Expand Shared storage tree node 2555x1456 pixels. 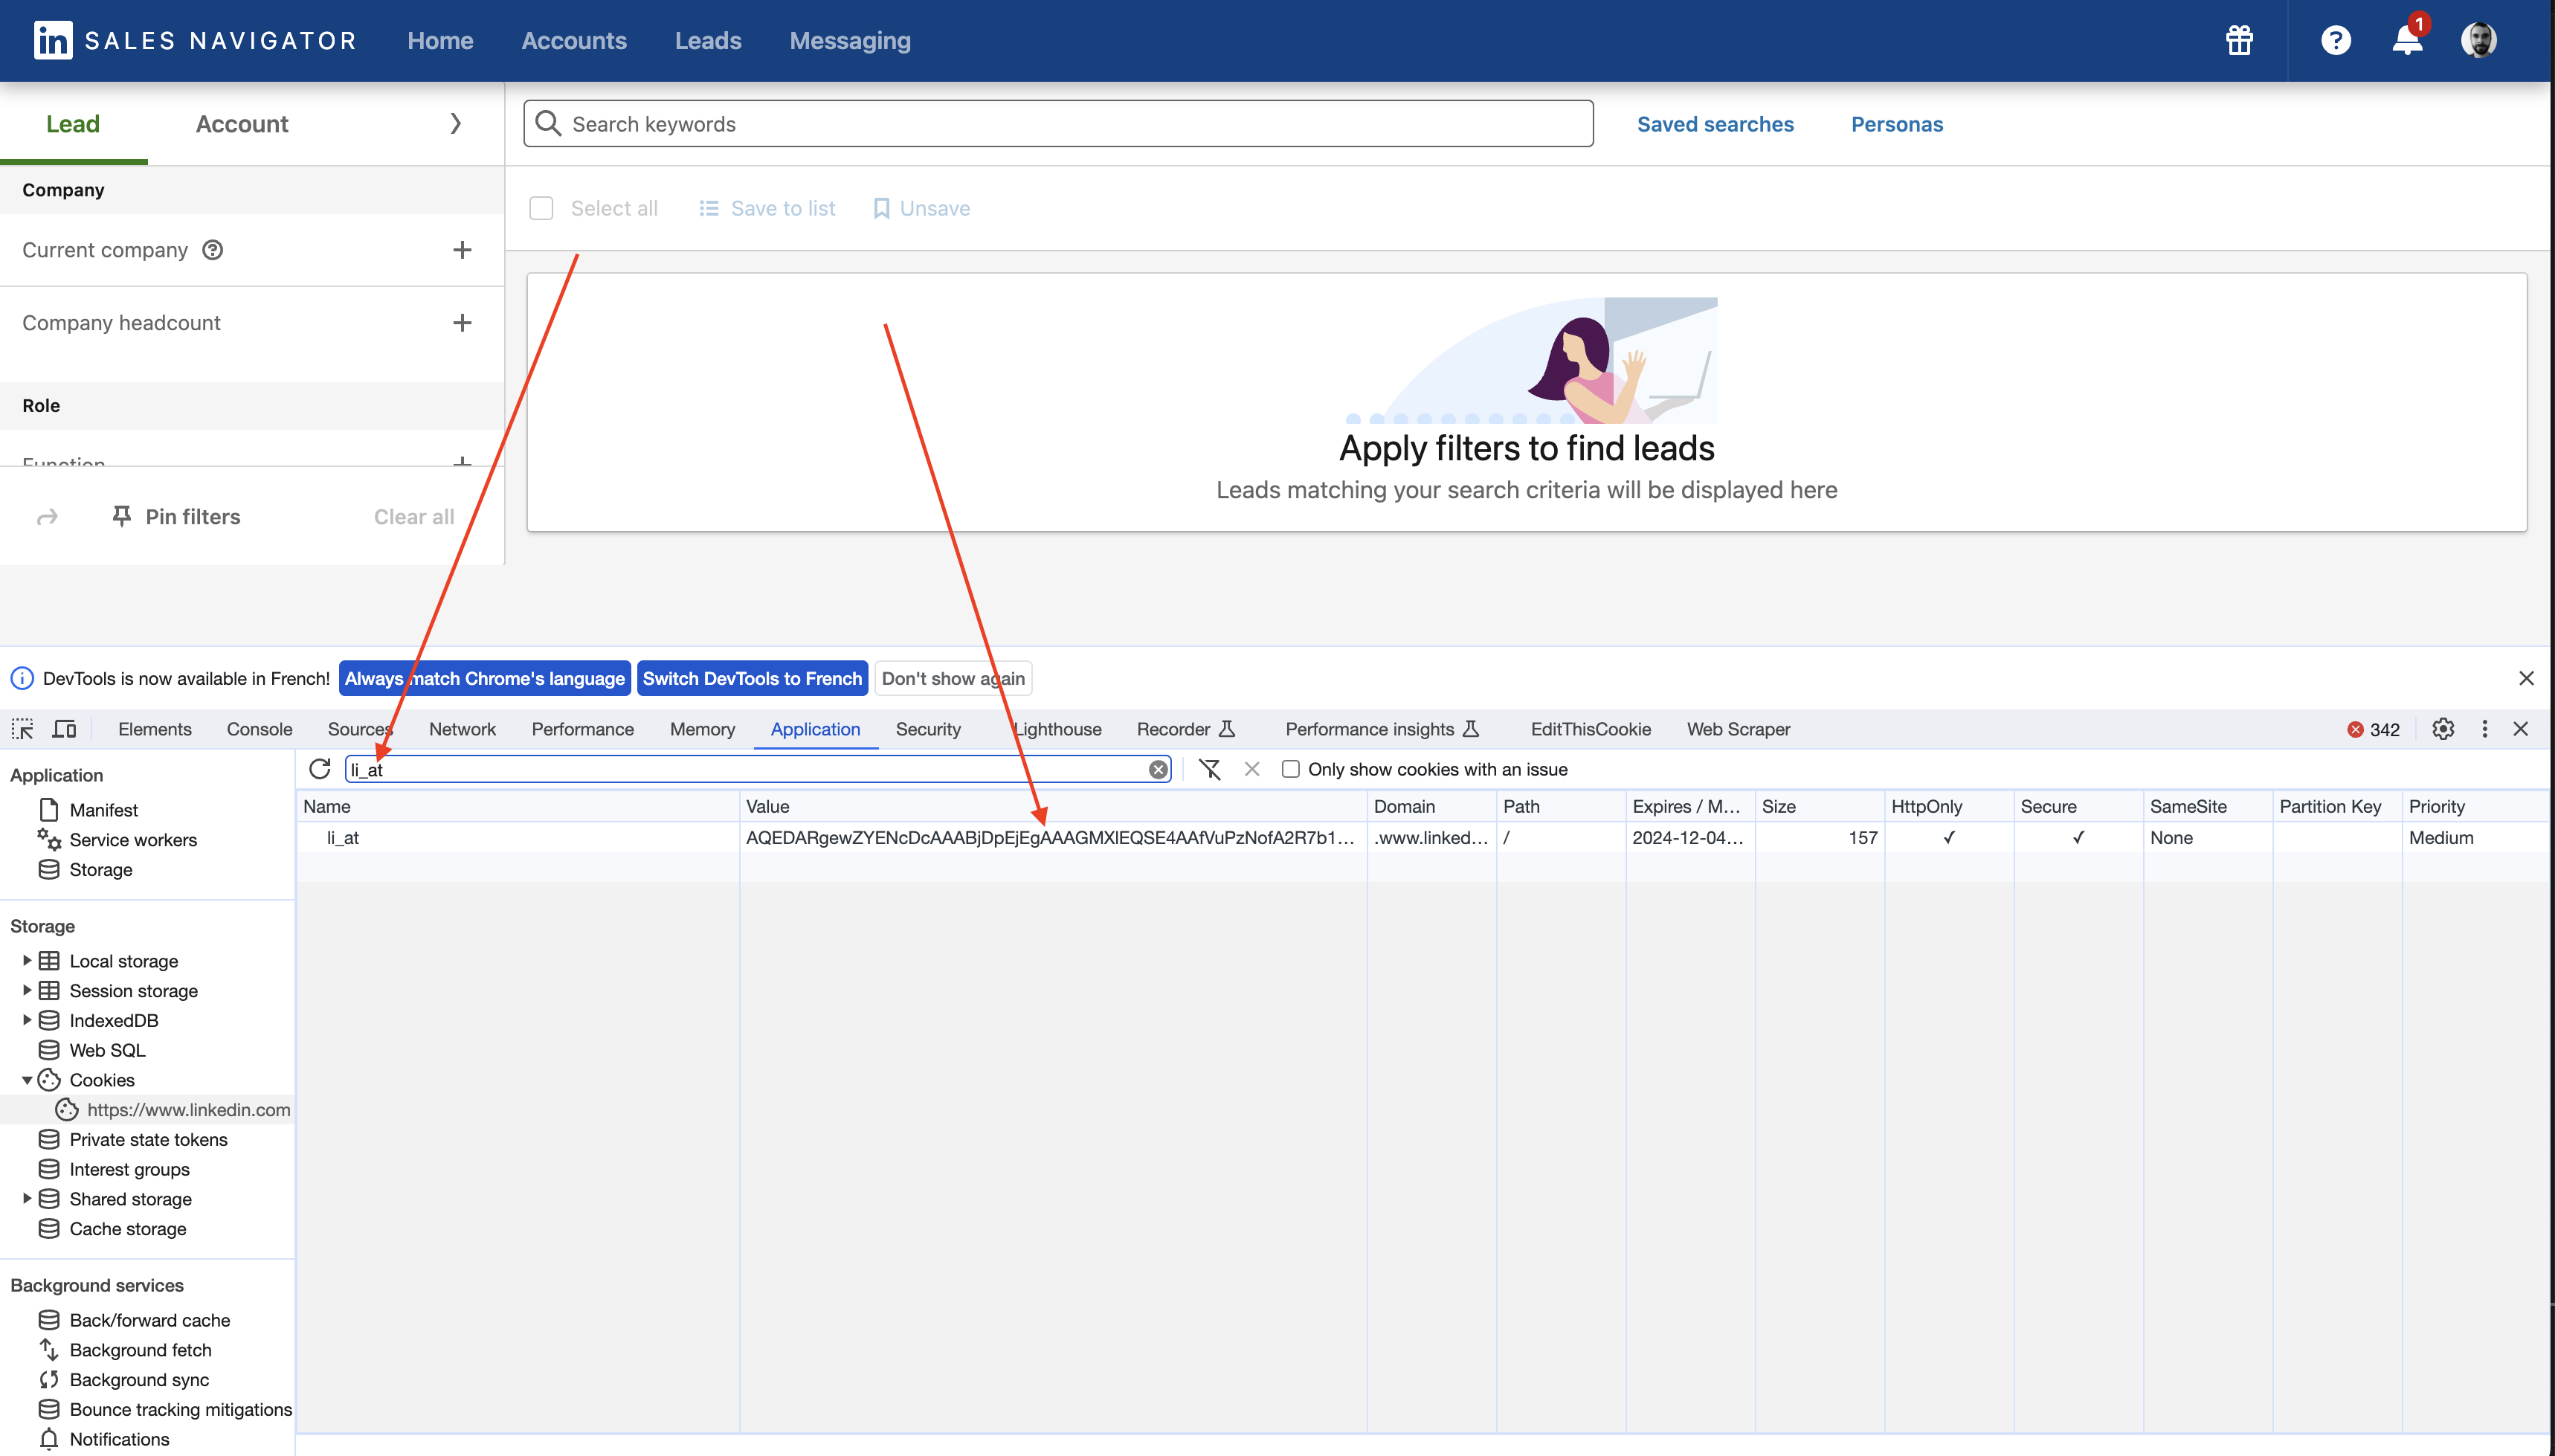click(27, 1198)
